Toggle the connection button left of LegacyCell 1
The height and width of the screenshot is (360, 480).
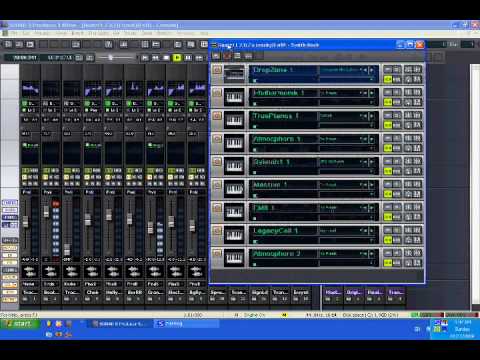[217, 231]
